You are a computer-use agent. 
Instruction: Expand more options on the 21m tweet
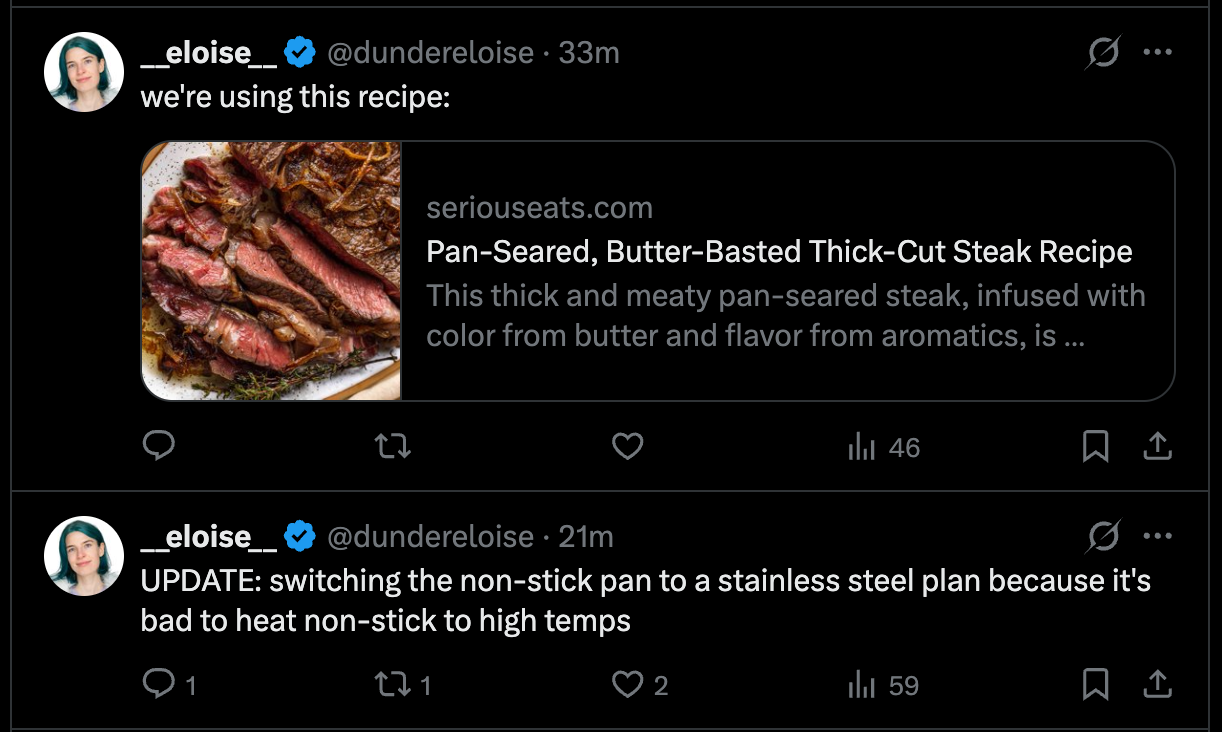click(x=1157, y=537)
